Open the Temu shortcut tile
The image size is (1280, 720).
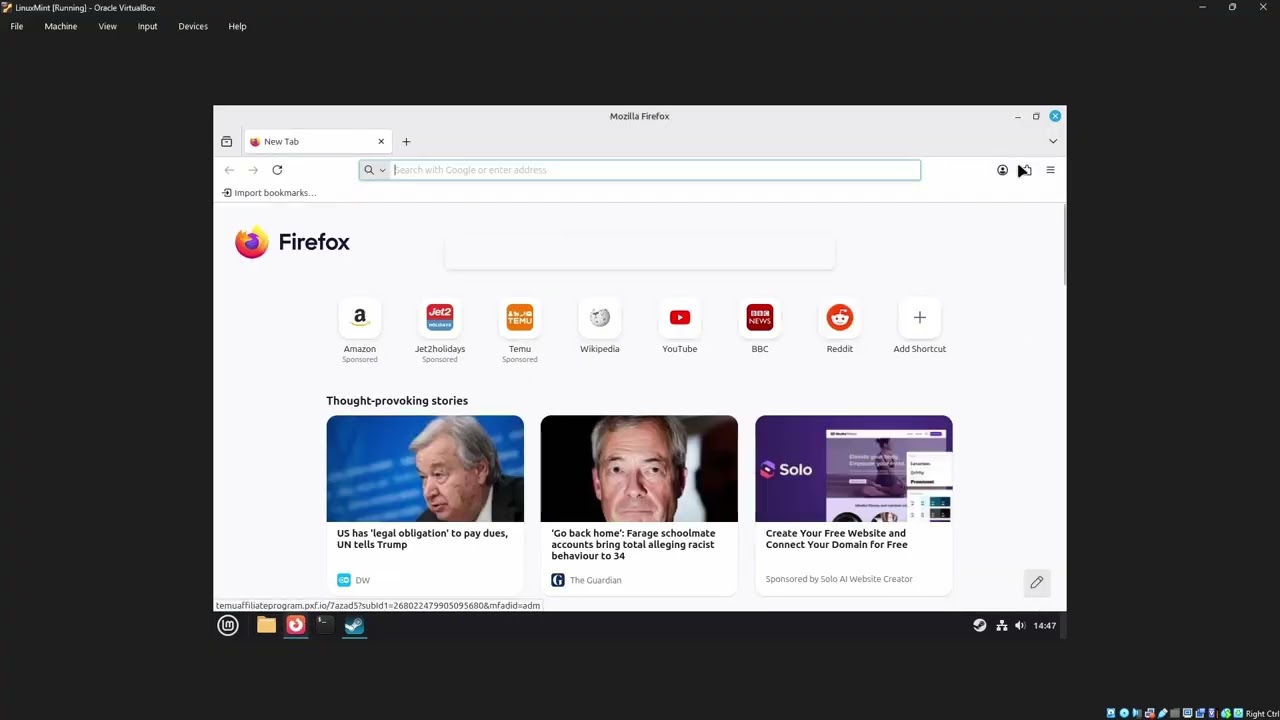pyautogui.click(x=520, y=318)
